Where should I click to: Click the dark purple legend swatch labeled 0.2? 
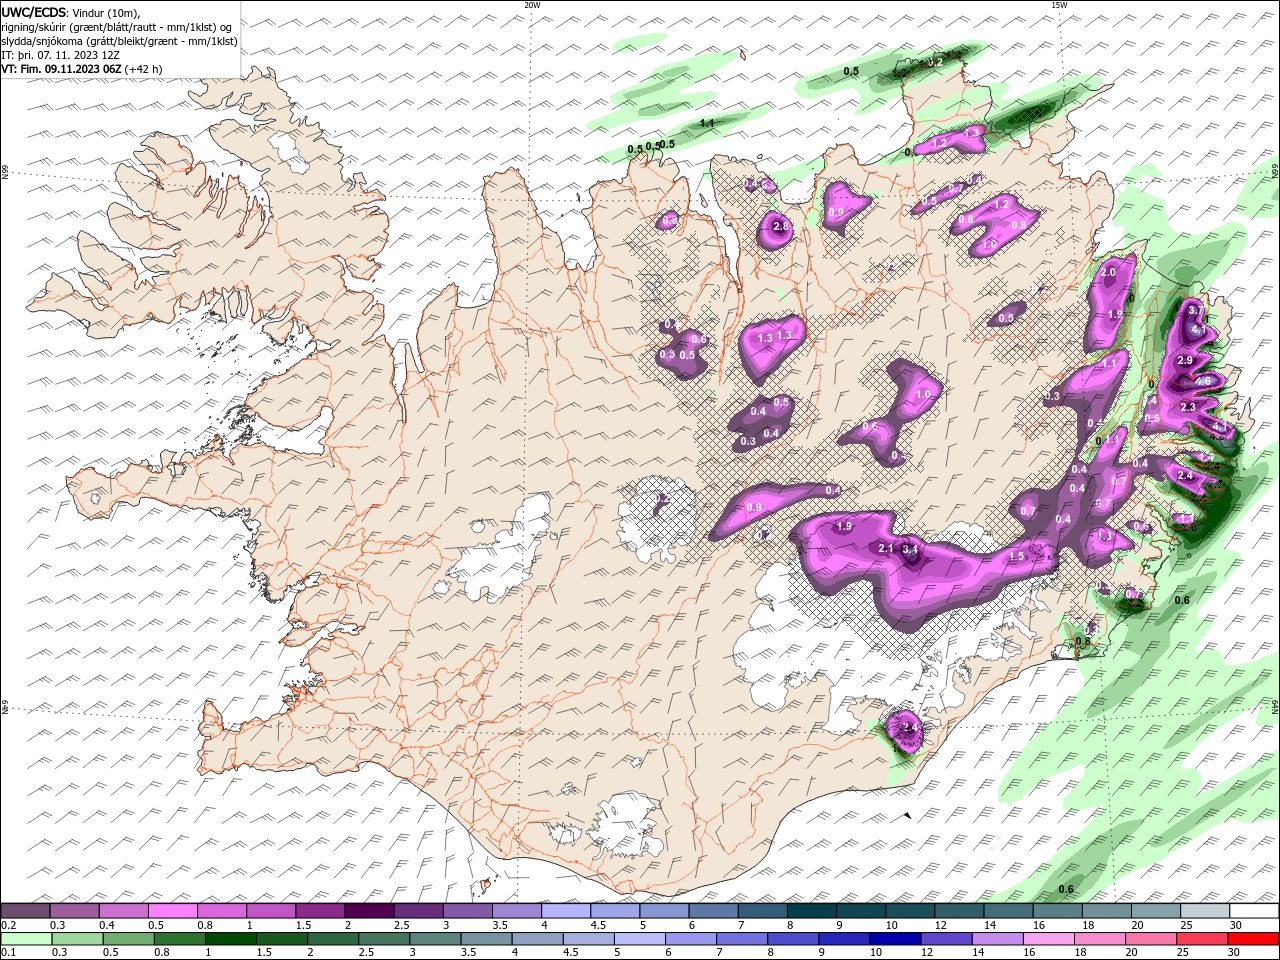click(x=25, y=911)
